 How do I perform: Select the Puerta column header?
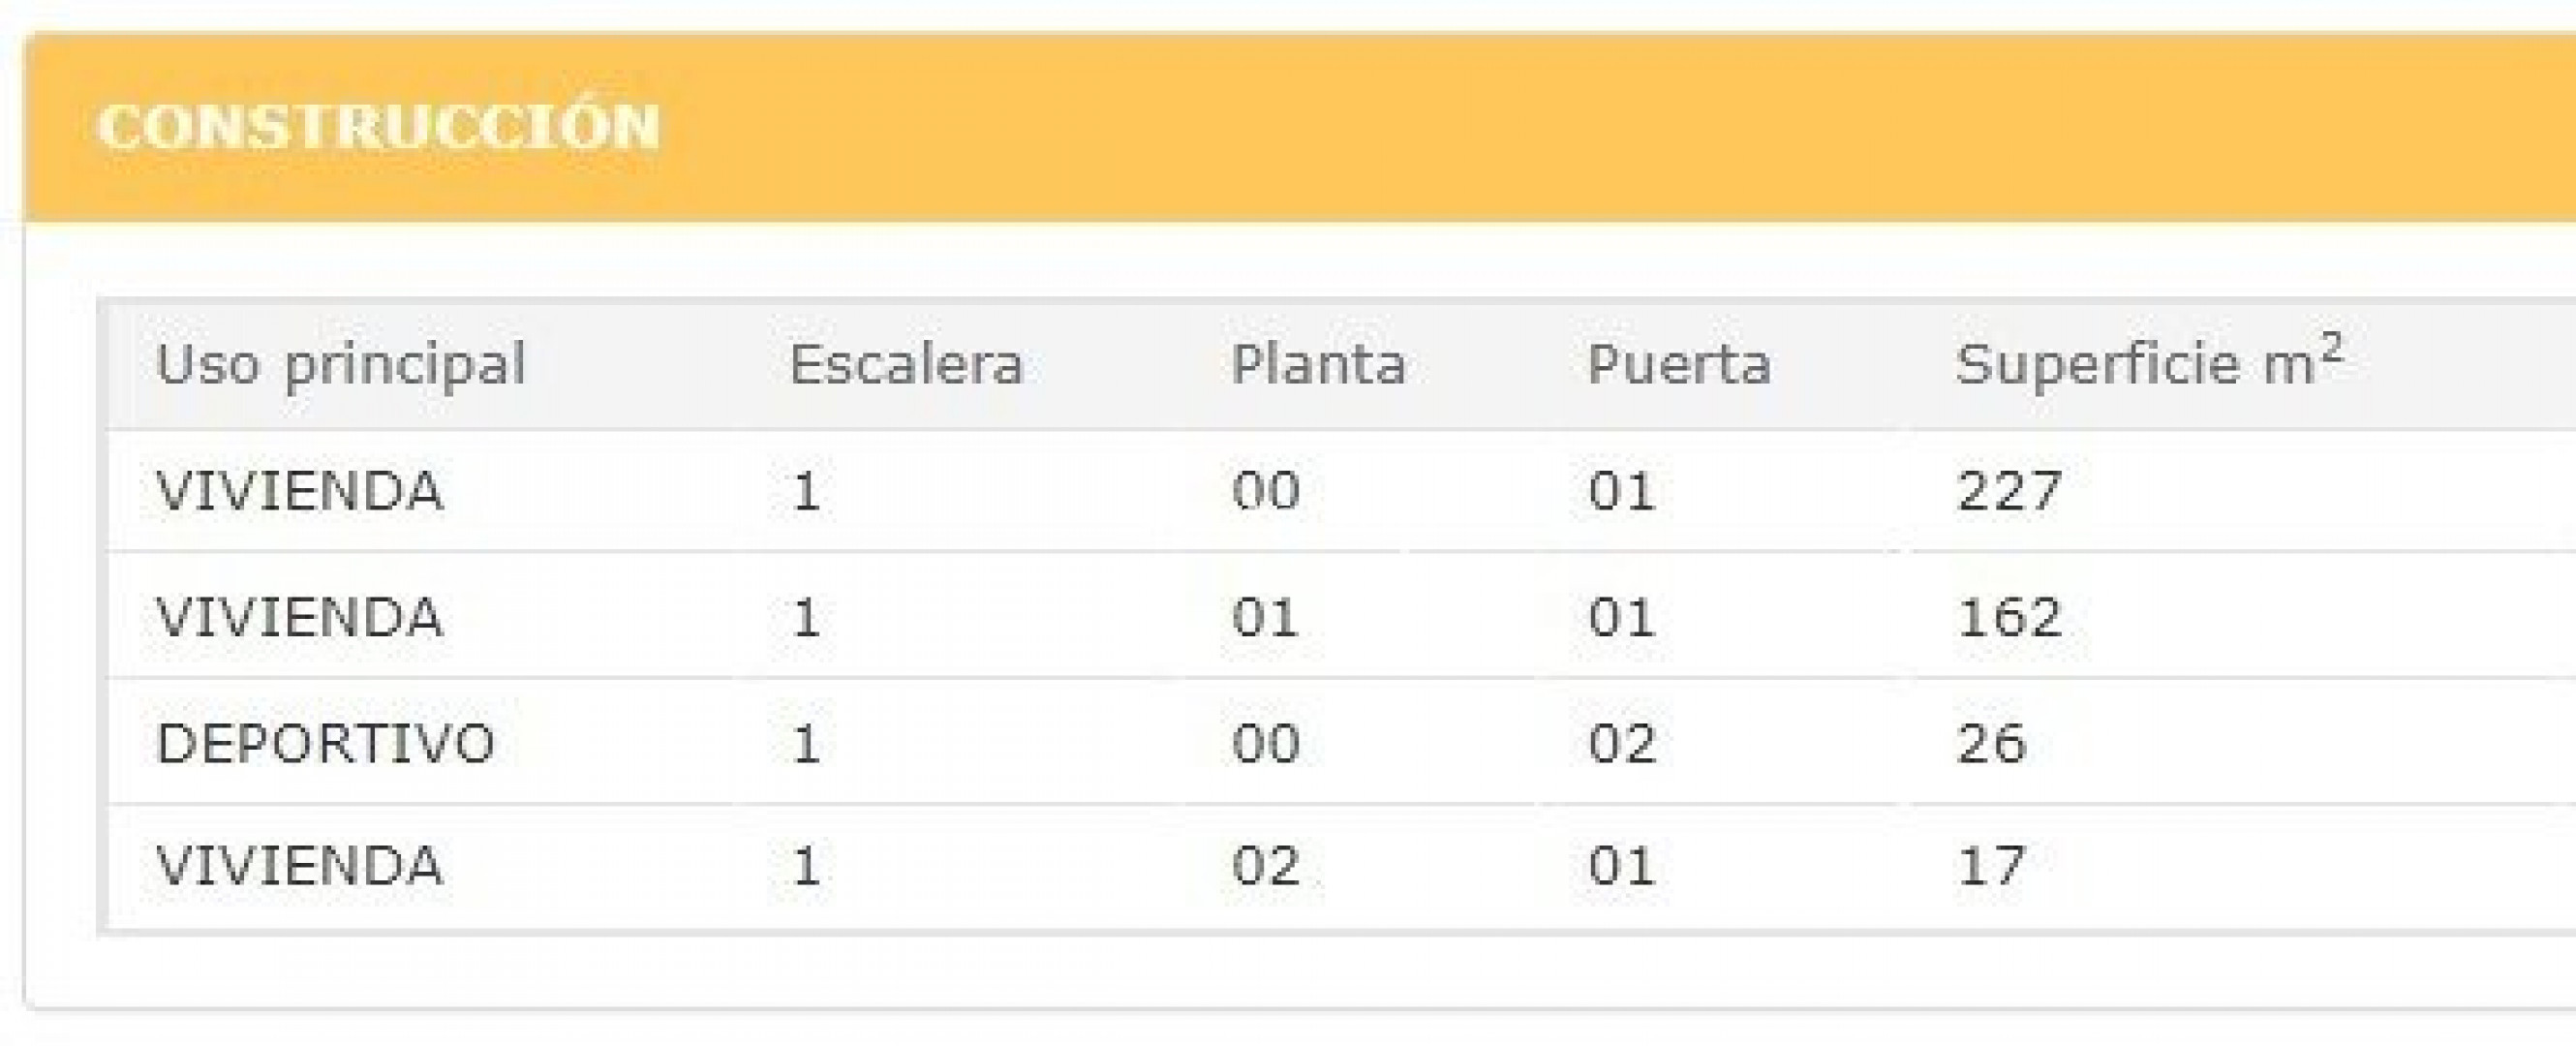(x=1679, y=364)
